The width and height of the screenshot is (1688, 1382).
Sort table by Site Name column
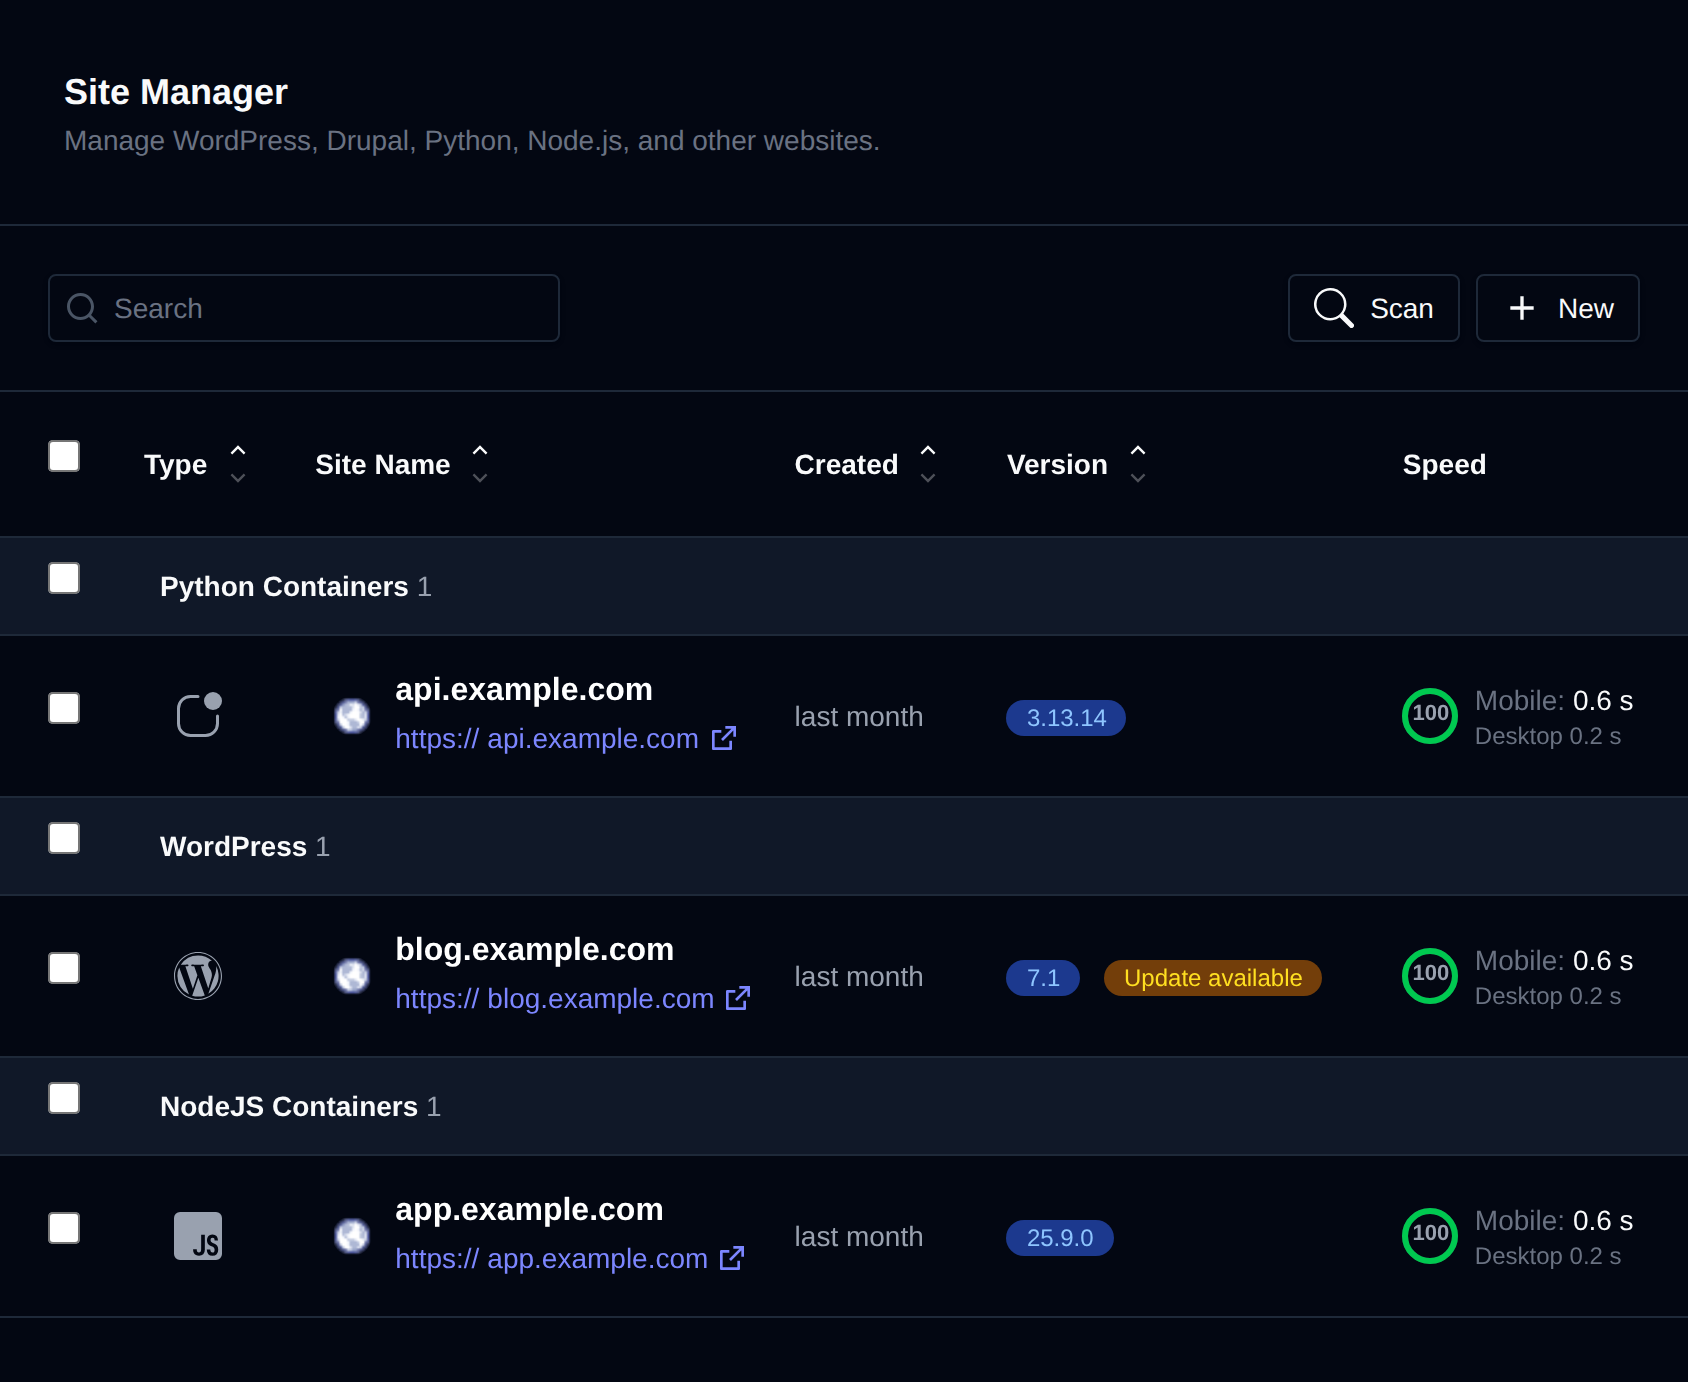402,464
